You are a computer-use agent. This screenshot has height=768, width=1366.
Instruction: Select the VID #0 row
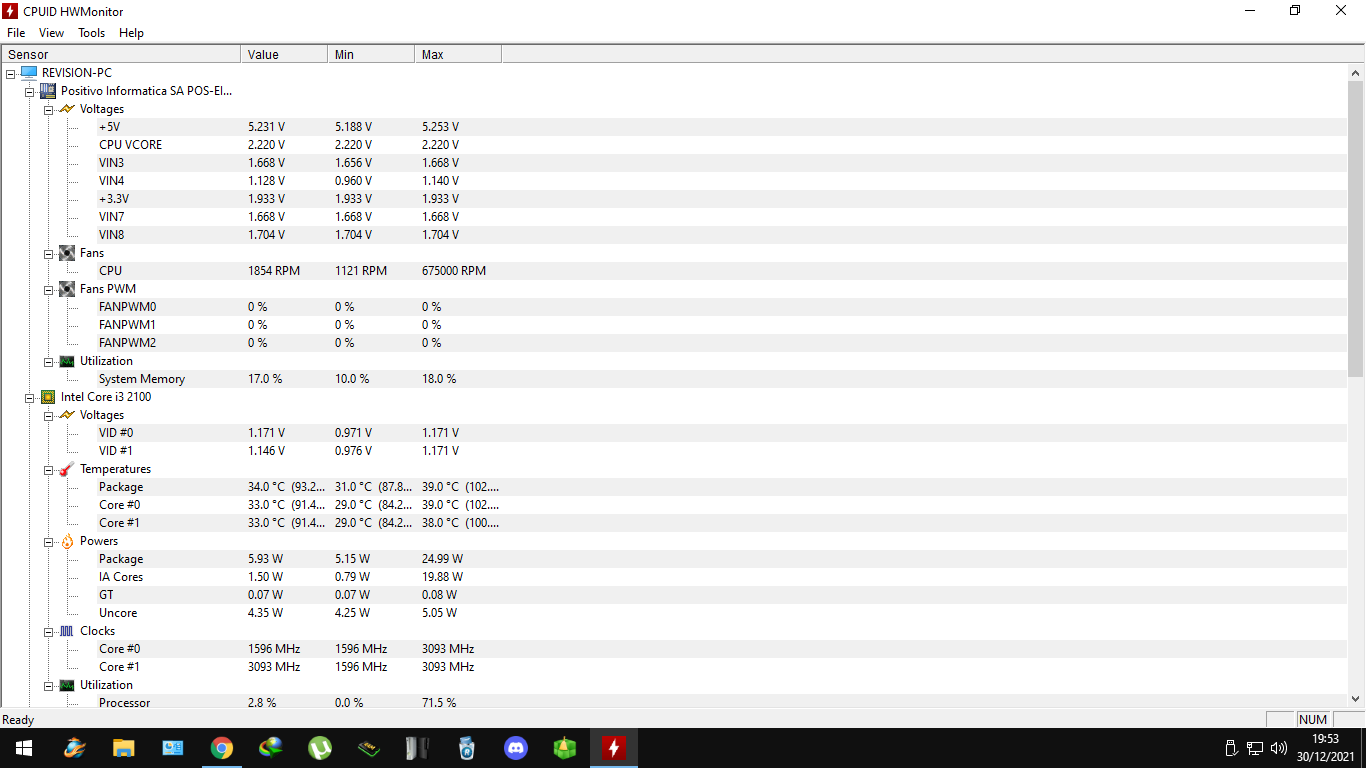(673, 433)
